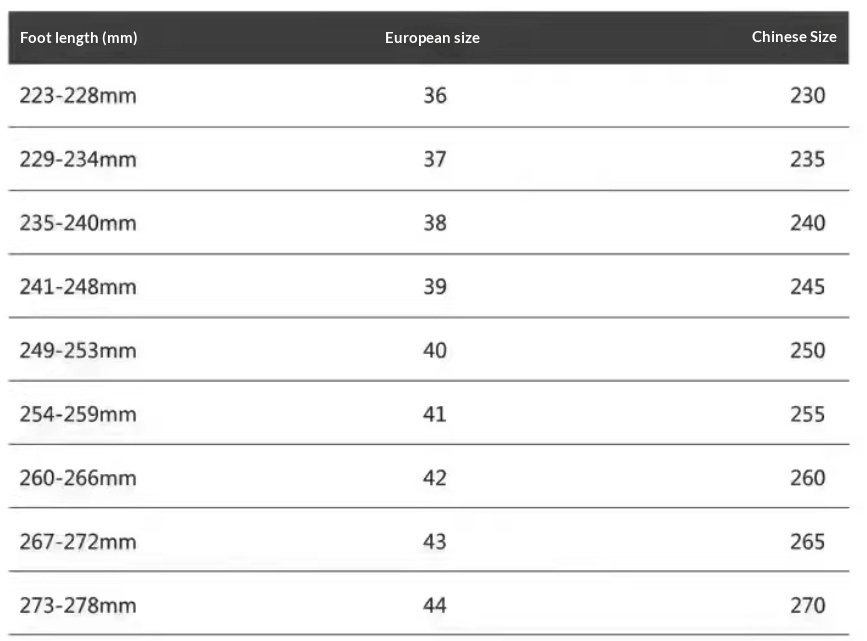This screenshot has width=867, height=641.
Task: Click European size 37 cell
Action: (435, 159)
